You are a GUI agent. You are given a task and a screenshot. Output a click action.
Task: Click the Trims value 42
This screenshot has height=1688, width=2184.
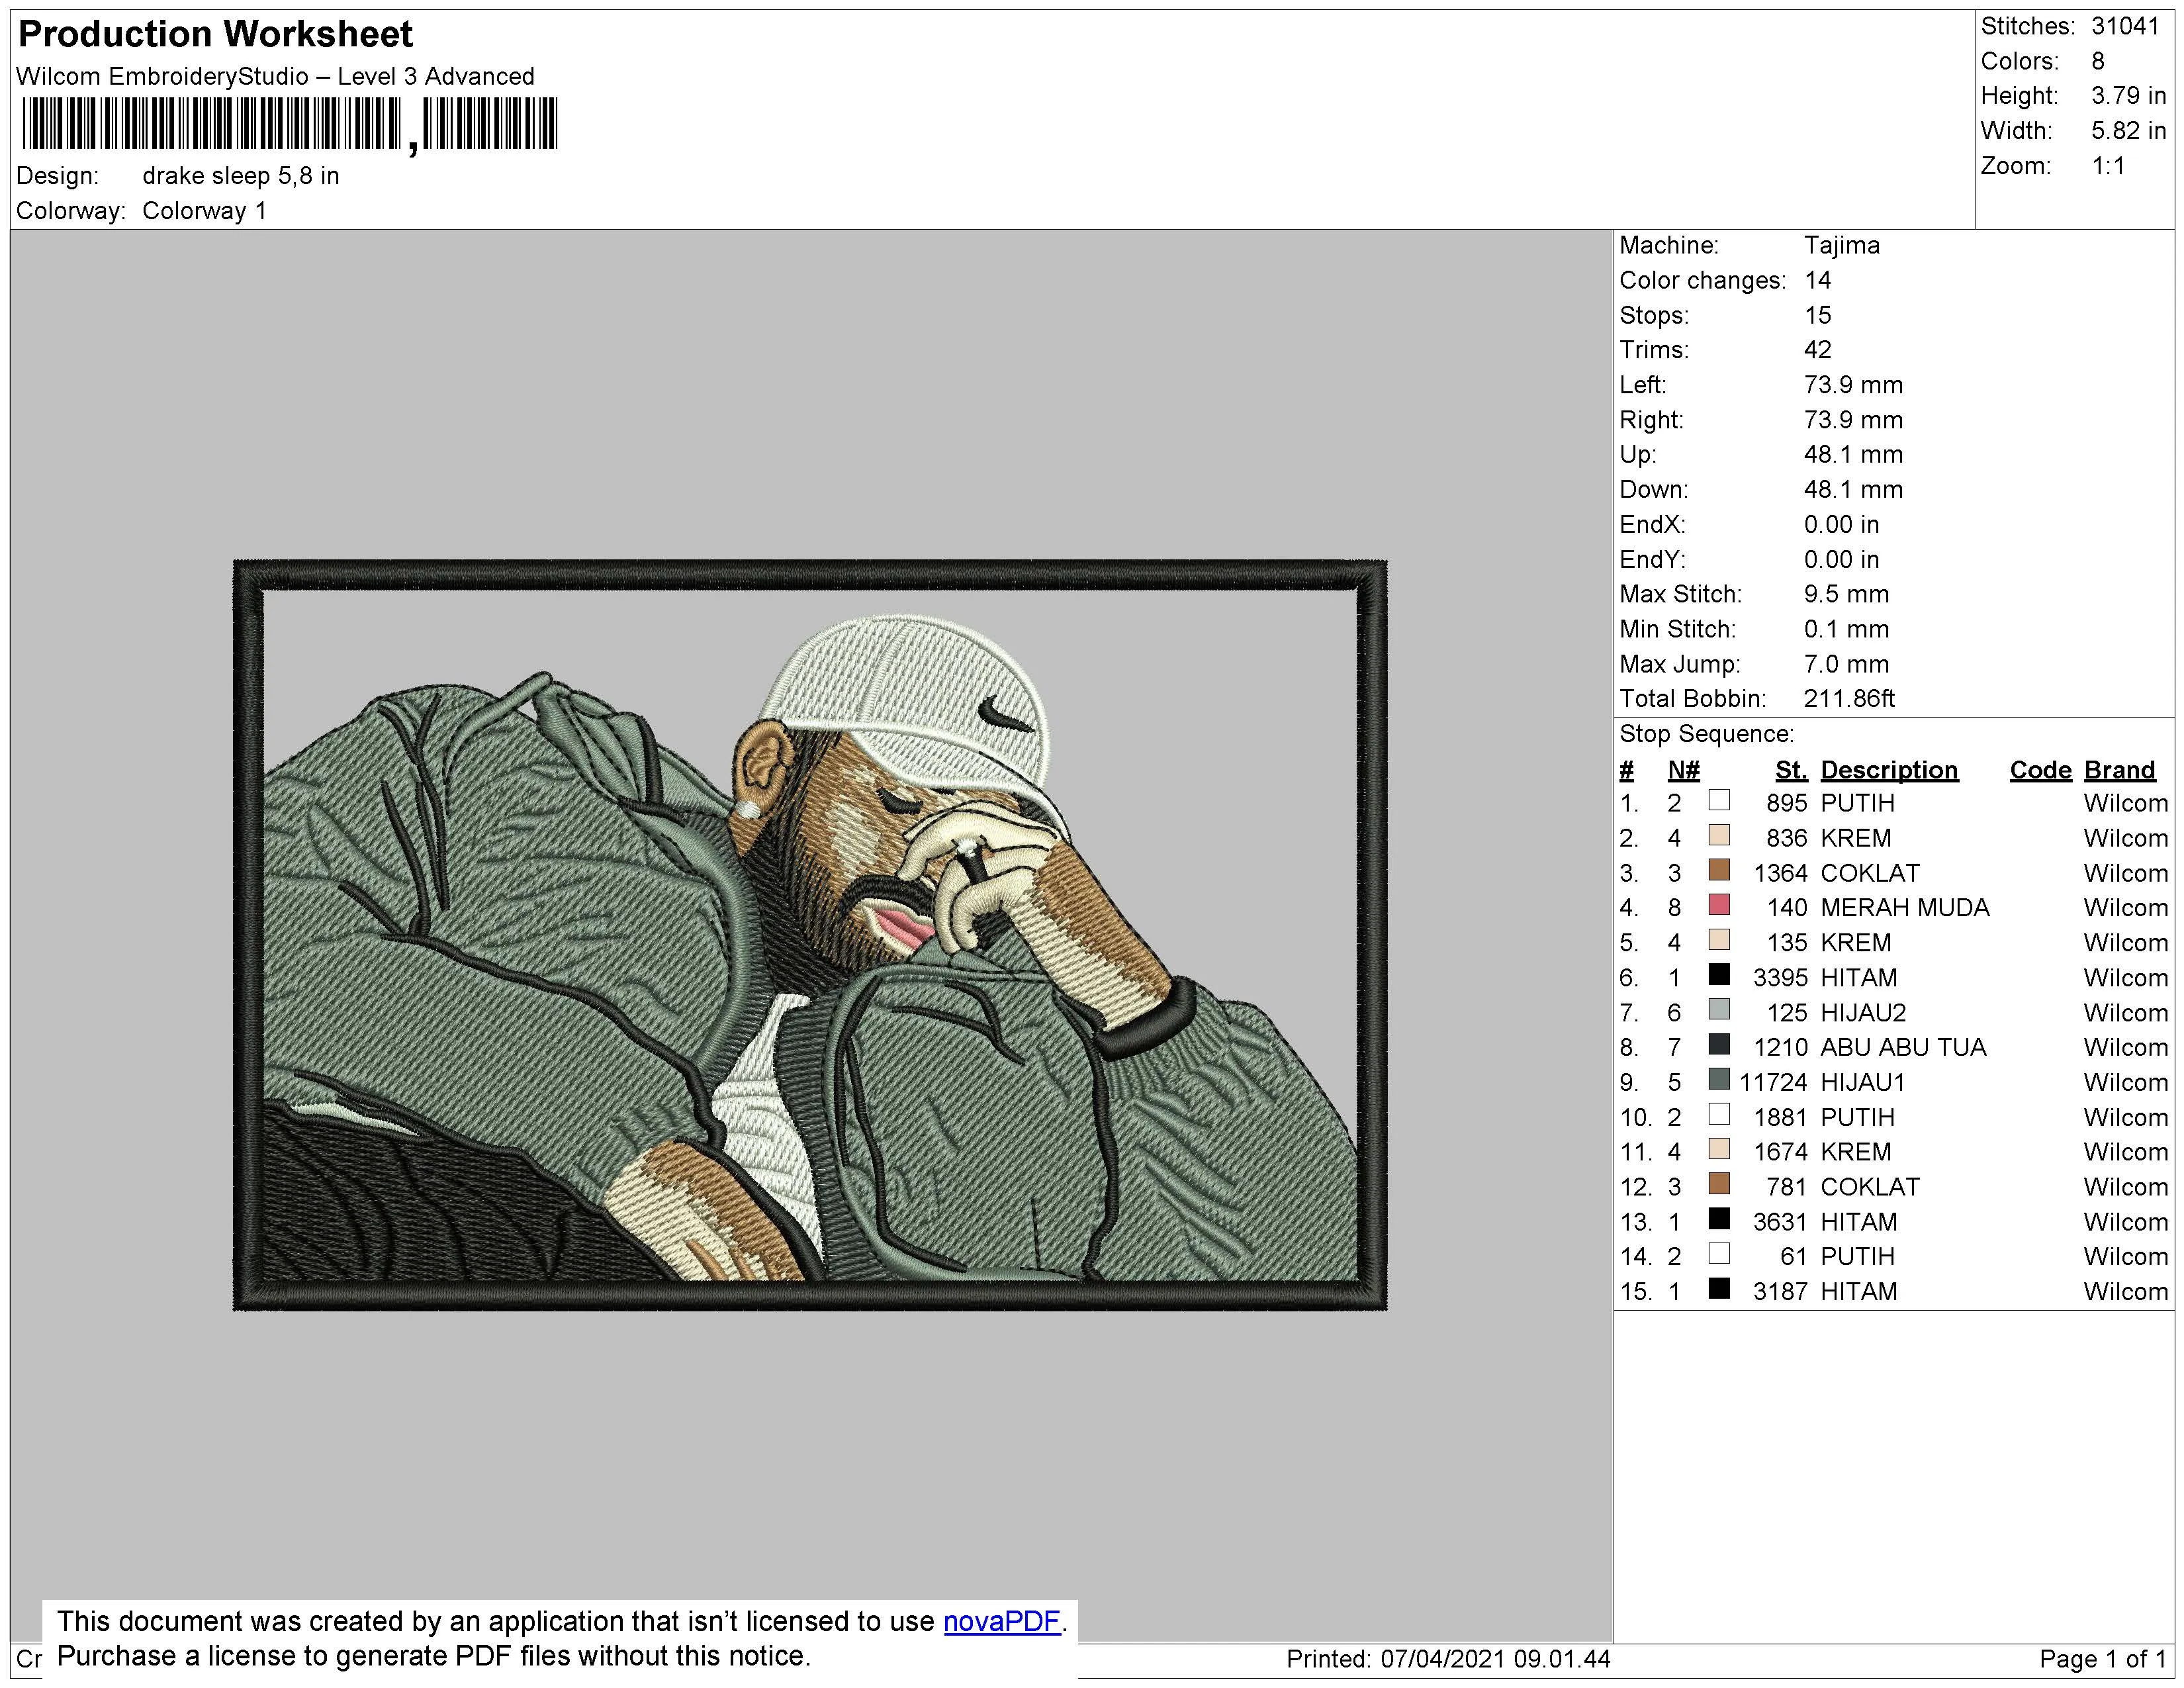(1817, 350)
